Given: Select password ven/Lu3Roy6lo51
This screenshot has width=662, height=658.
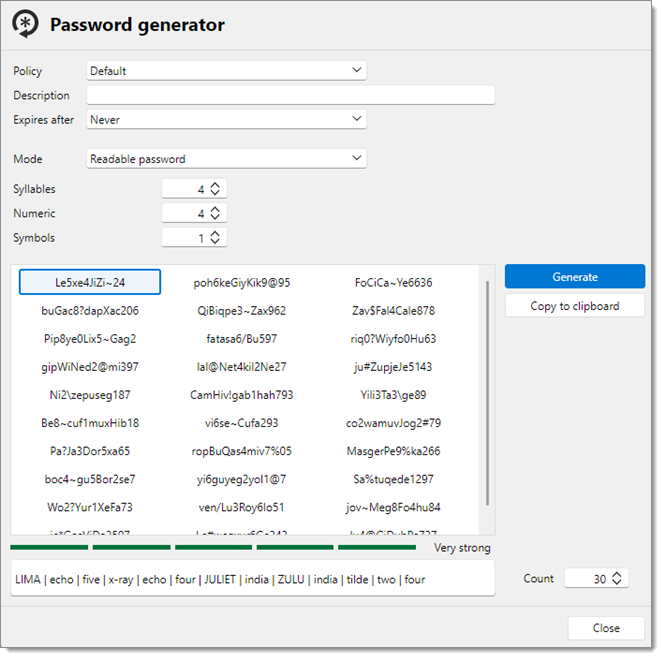Looking at the screenshot, I should 241,507.
